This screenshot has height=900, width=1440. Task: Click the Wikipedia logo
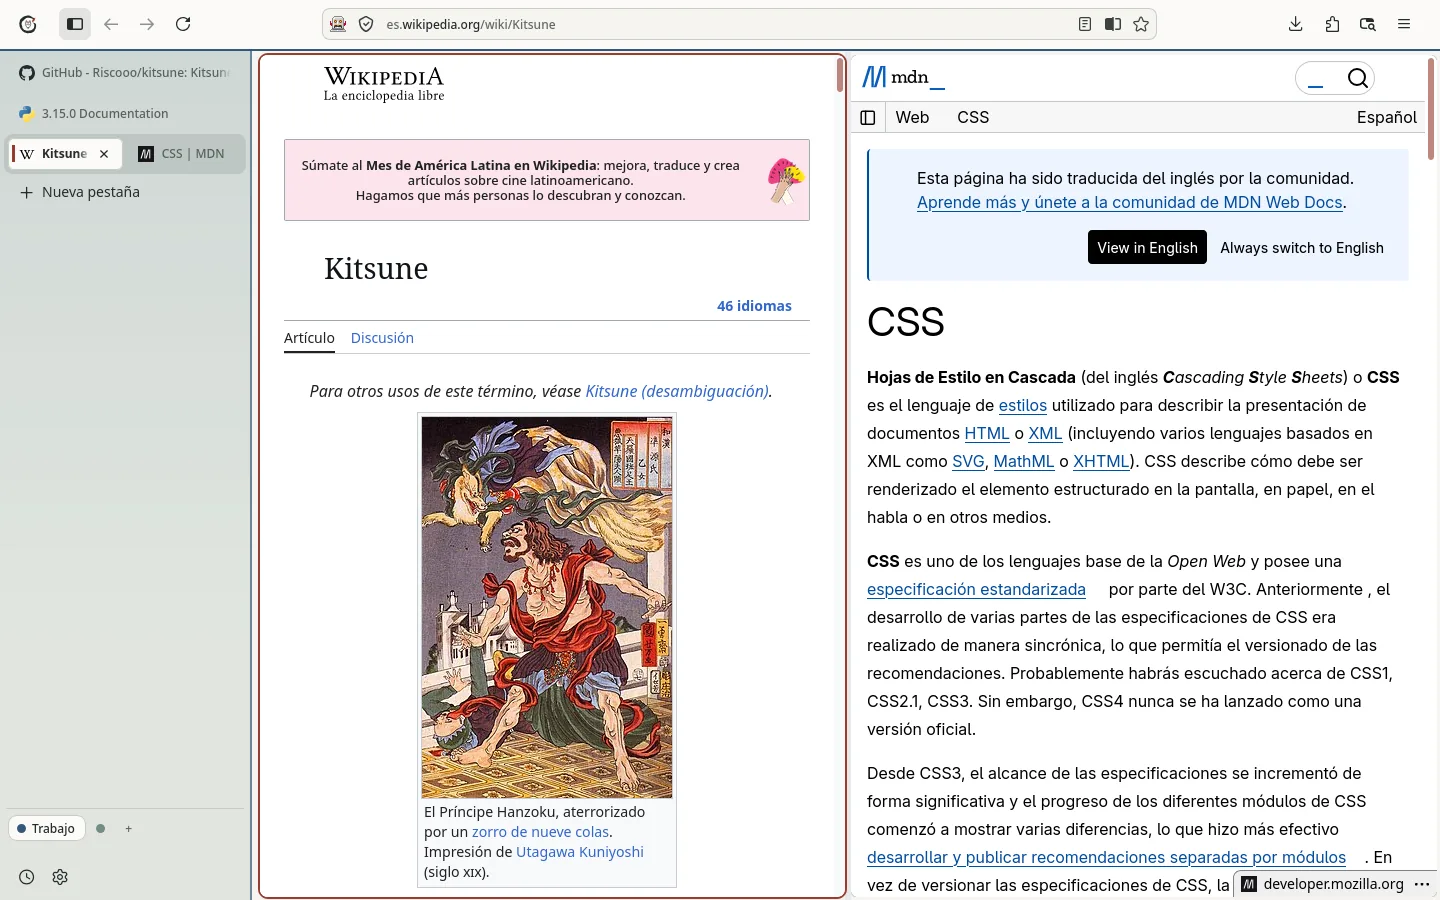point(384,84)
